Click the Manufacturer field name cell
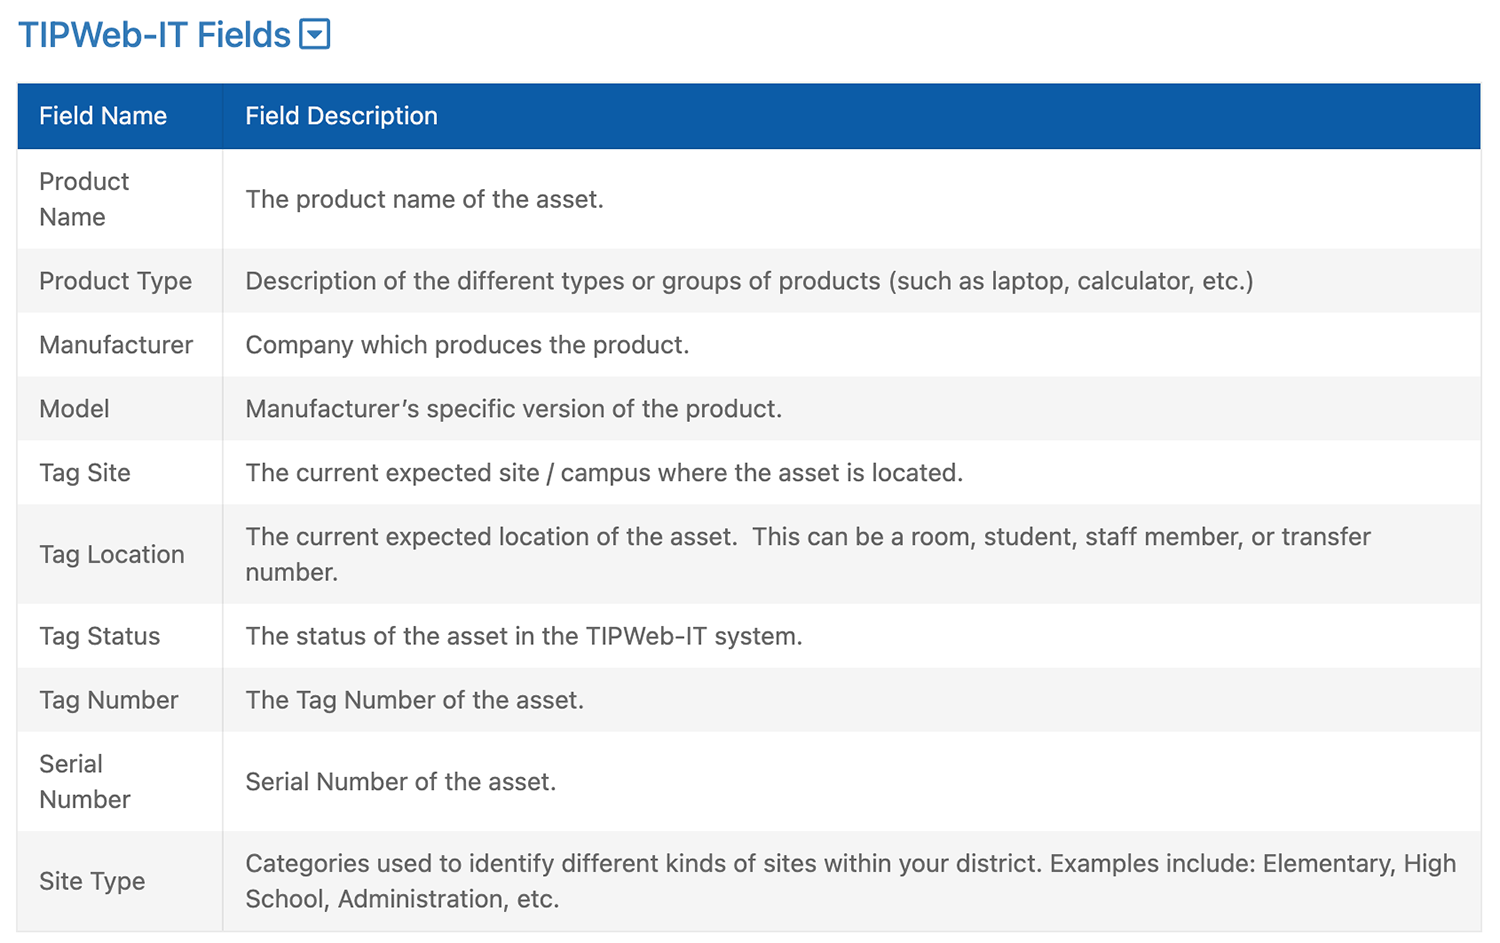Image resolution: width=1500 pixels, height=943 pixels. click(x=120, y=345)
